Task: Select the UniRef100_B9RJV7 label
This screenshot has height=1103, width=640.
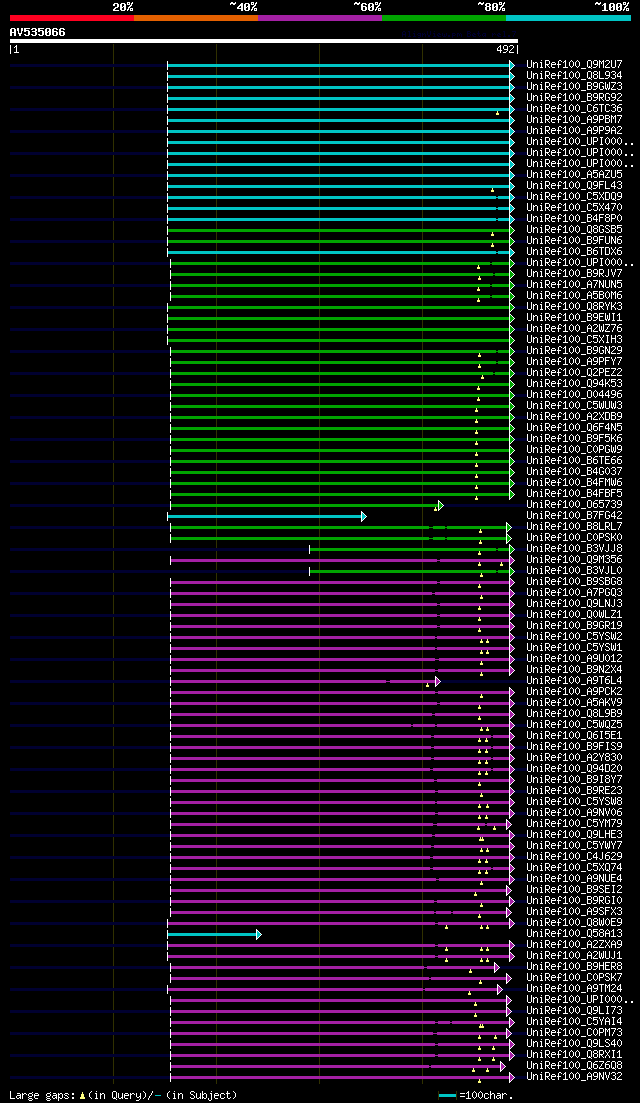Action: [x=574, y=274]
